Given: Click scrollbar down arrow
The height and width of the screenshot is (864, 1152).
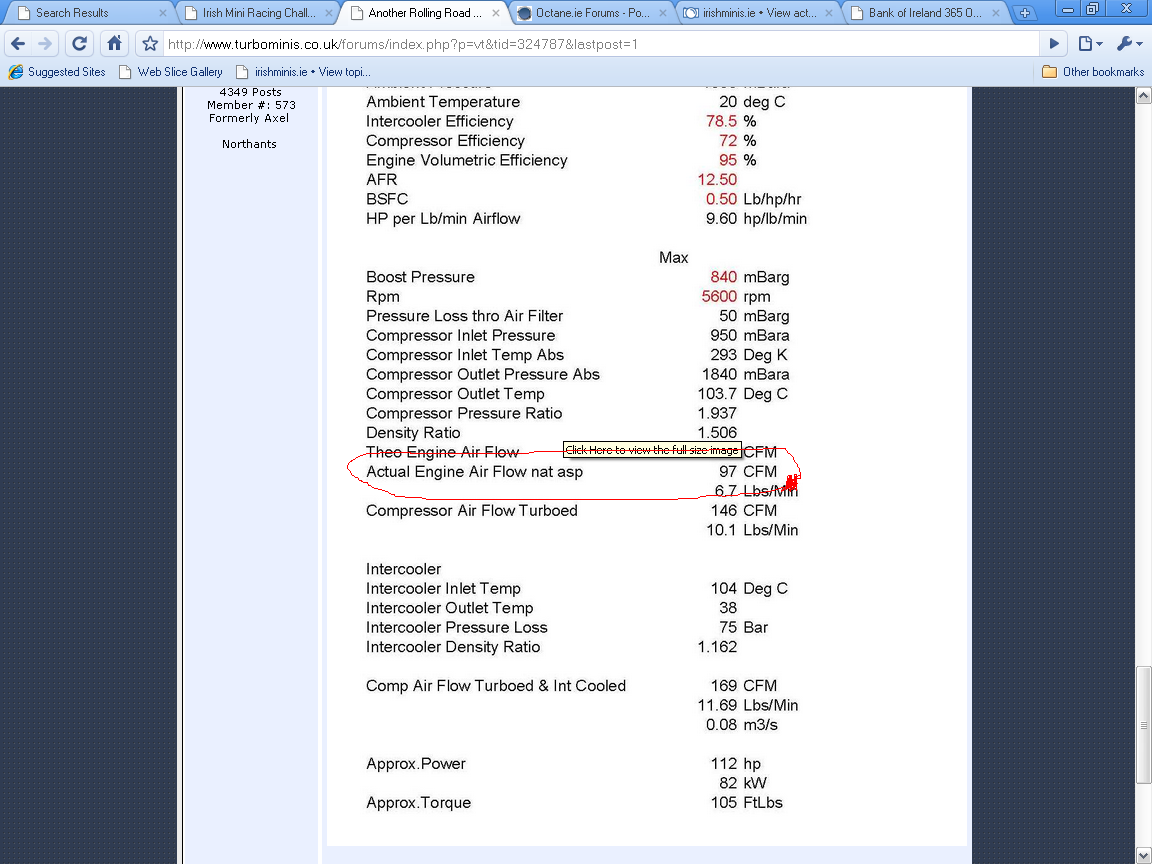Looking at the screenshot, I should tap(1143, 855).
